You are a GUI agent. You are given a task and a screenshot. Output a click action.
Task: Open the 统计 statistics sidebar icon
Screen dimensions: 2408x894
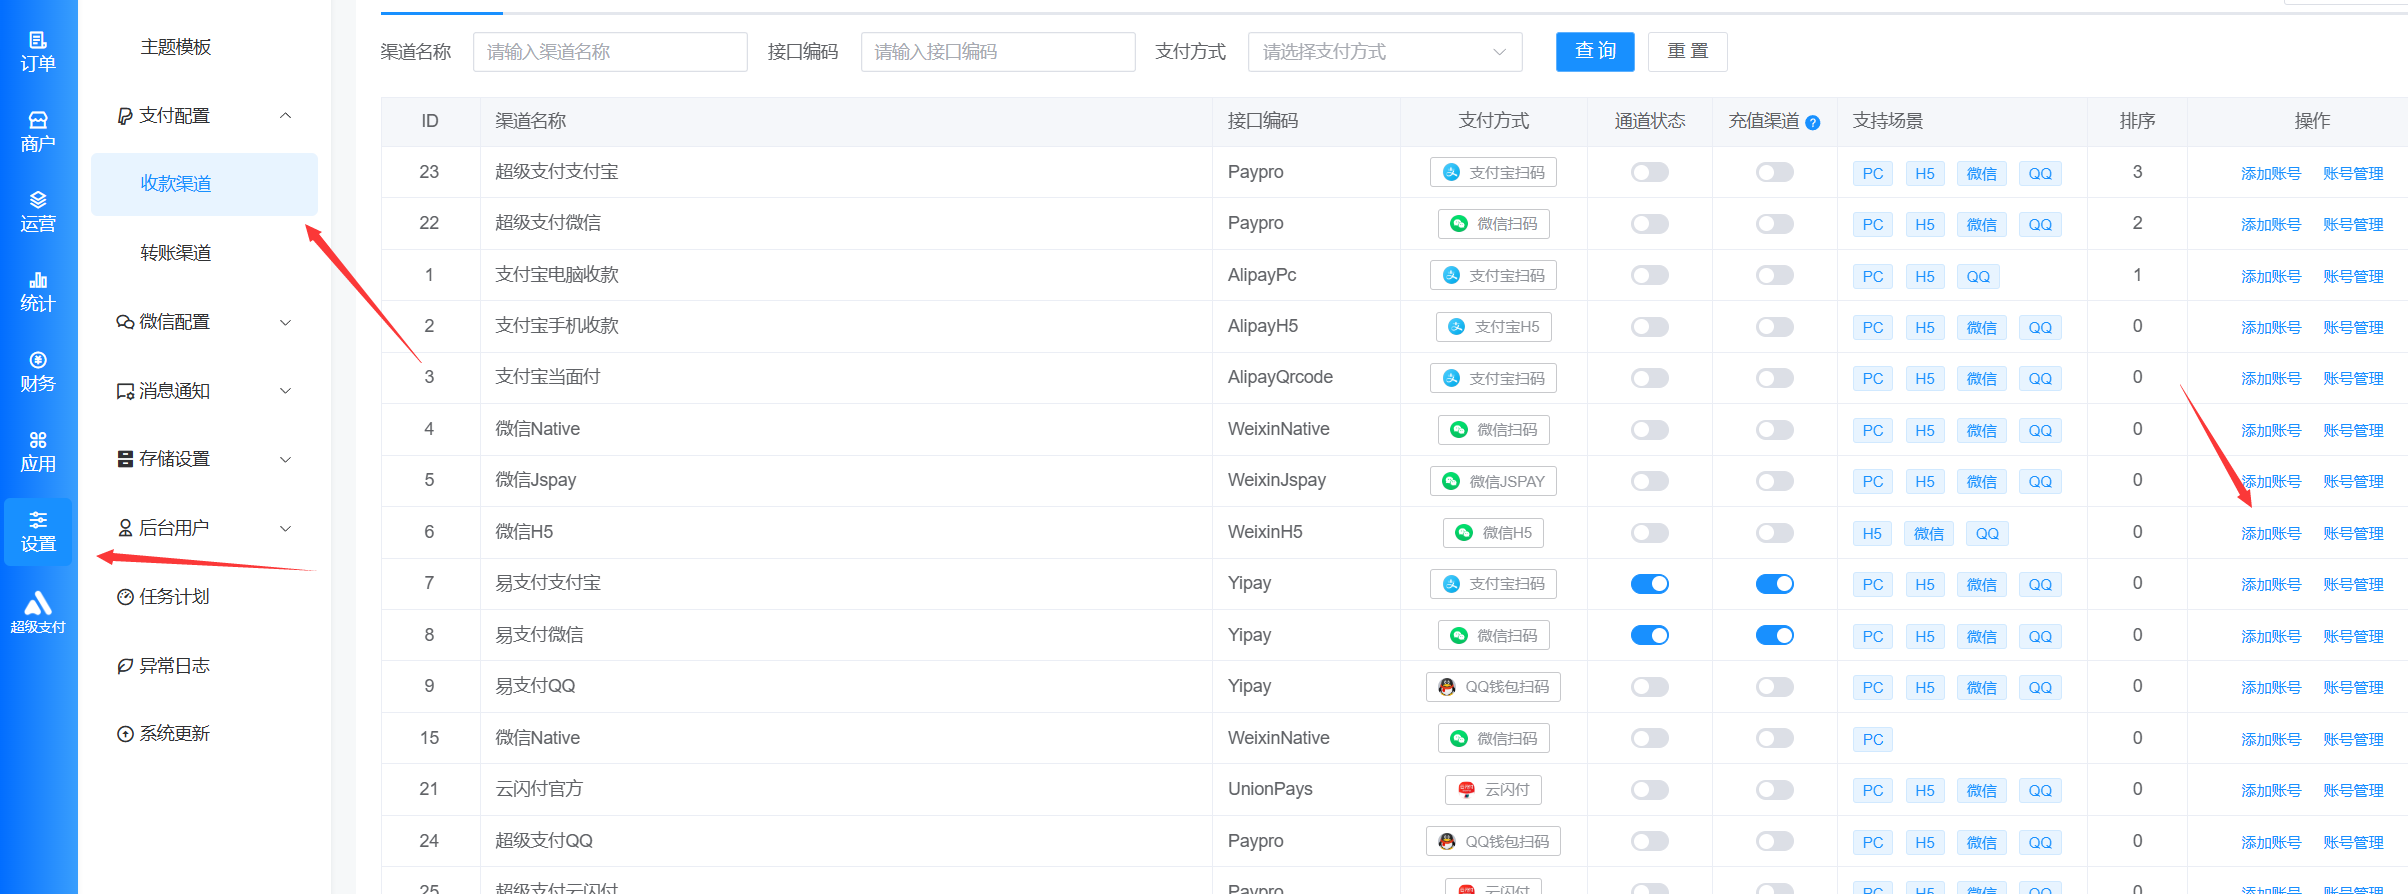point(38,292)
